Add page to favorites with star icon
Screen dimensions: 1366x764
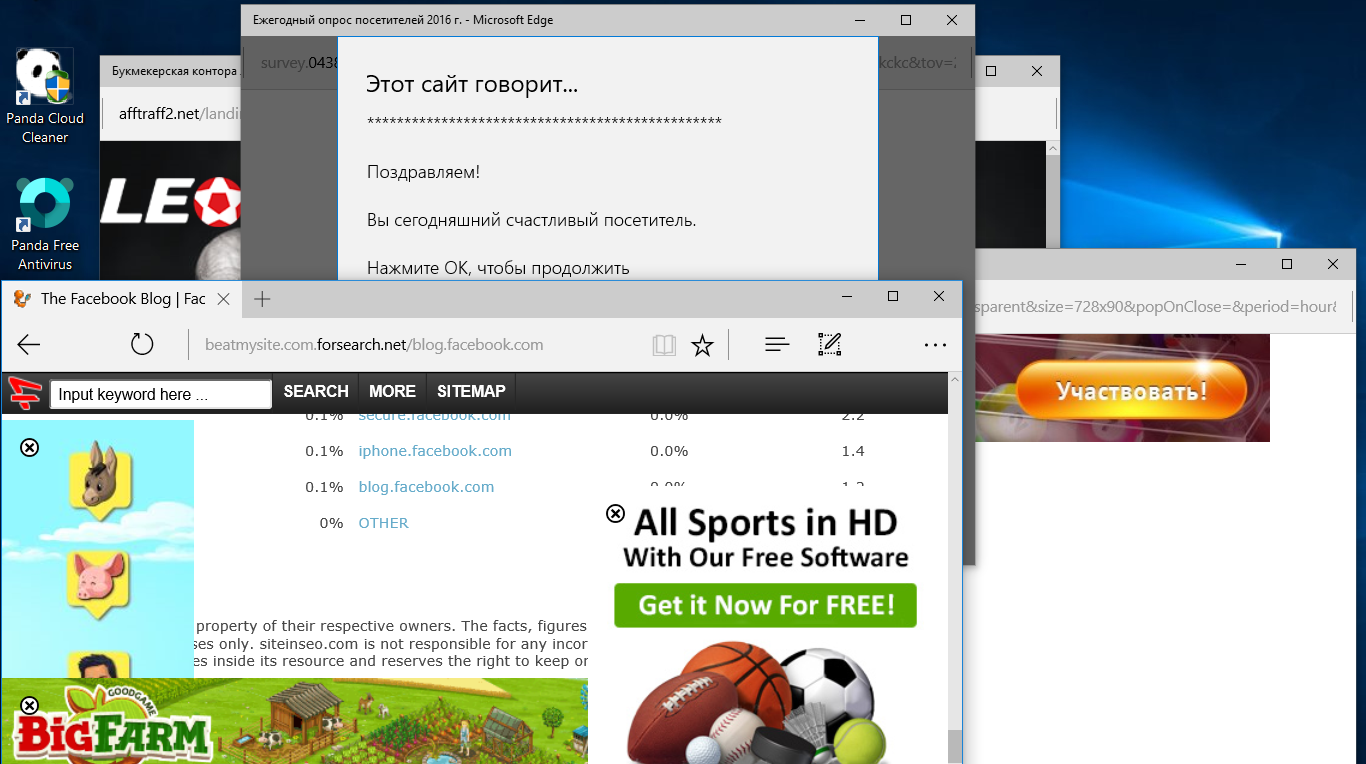click(703, 345)
